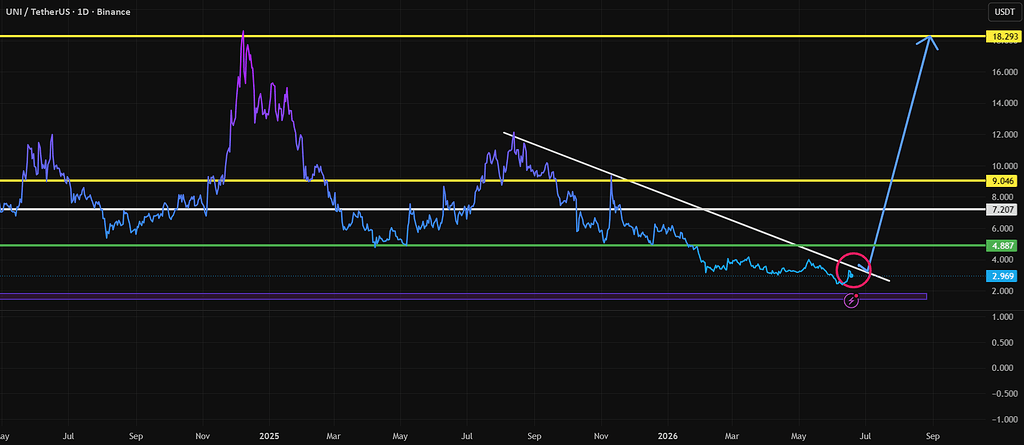
Task: Click the purple price peak near 18
Action: pos(243,34)
